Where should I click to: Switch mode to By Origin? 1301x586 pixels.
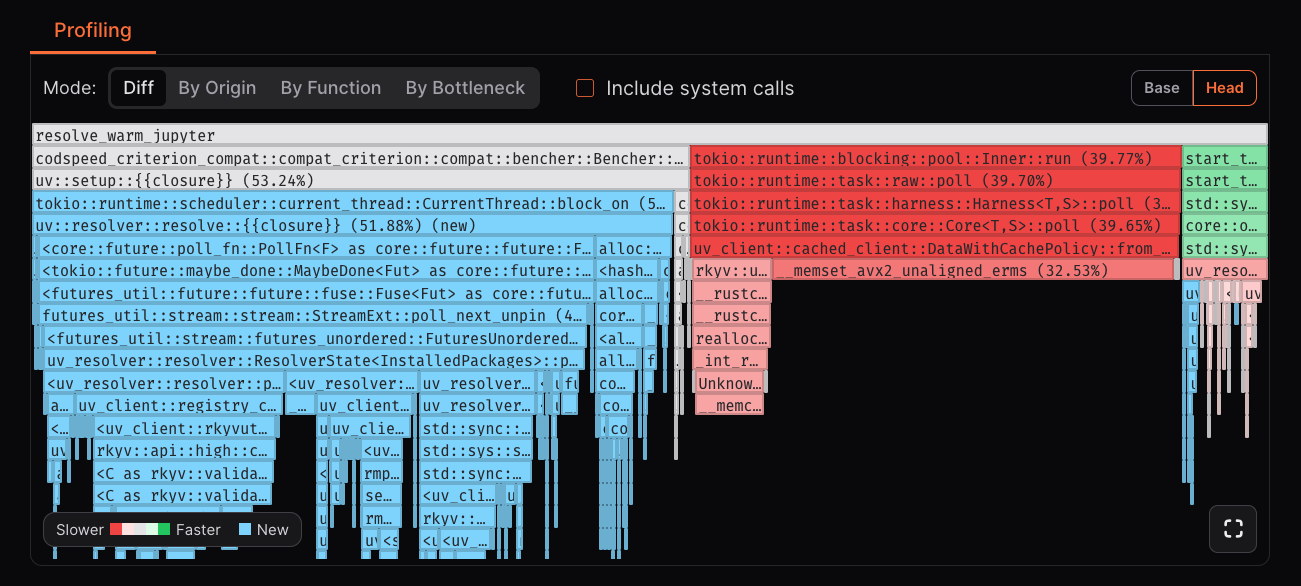pos(217,88)
